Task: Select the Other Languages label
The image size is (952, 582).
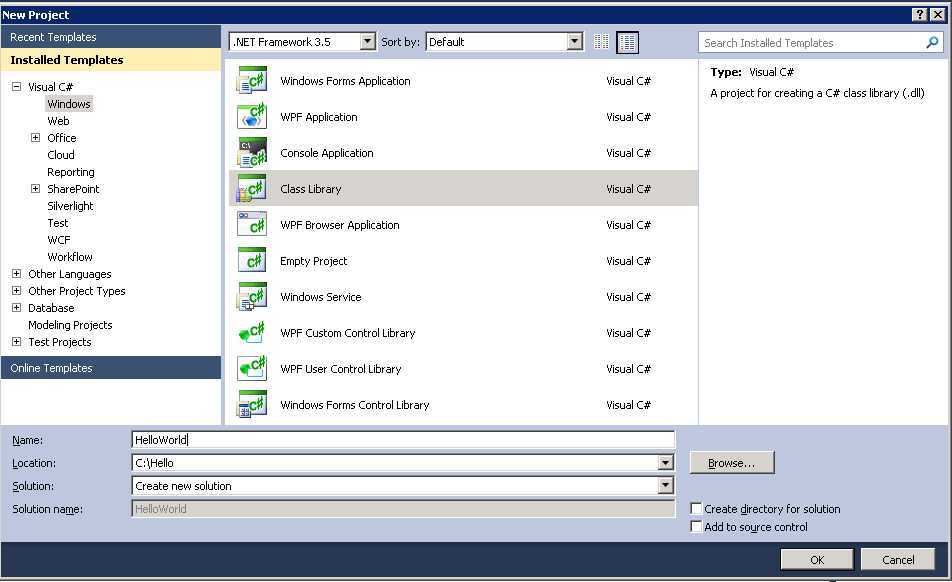Action: 70,274
